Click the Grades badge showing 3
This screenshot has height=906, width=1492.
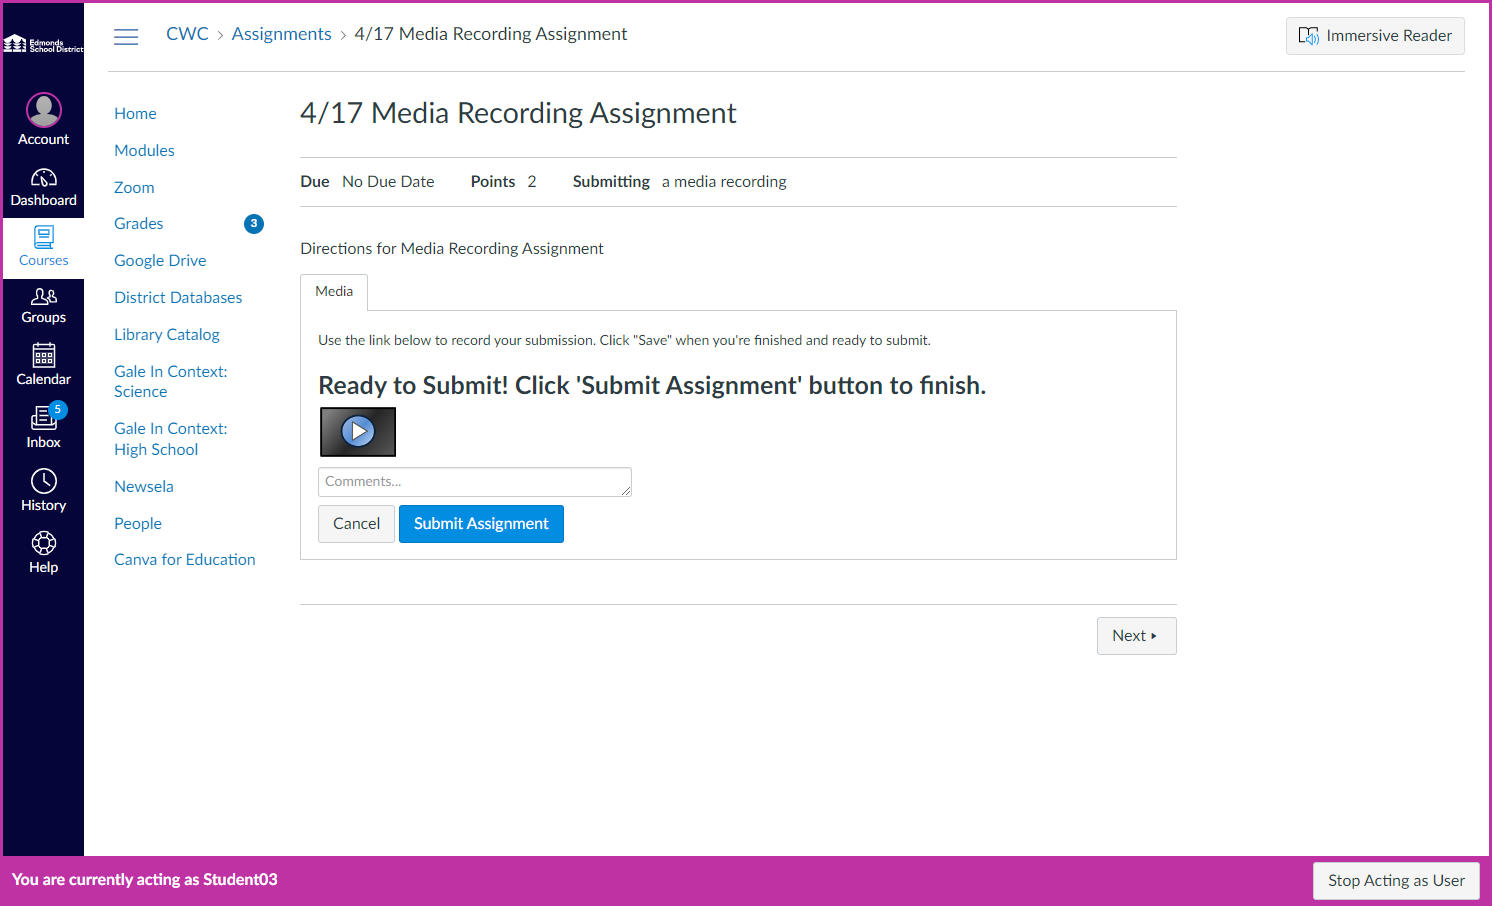click(254, 224)
